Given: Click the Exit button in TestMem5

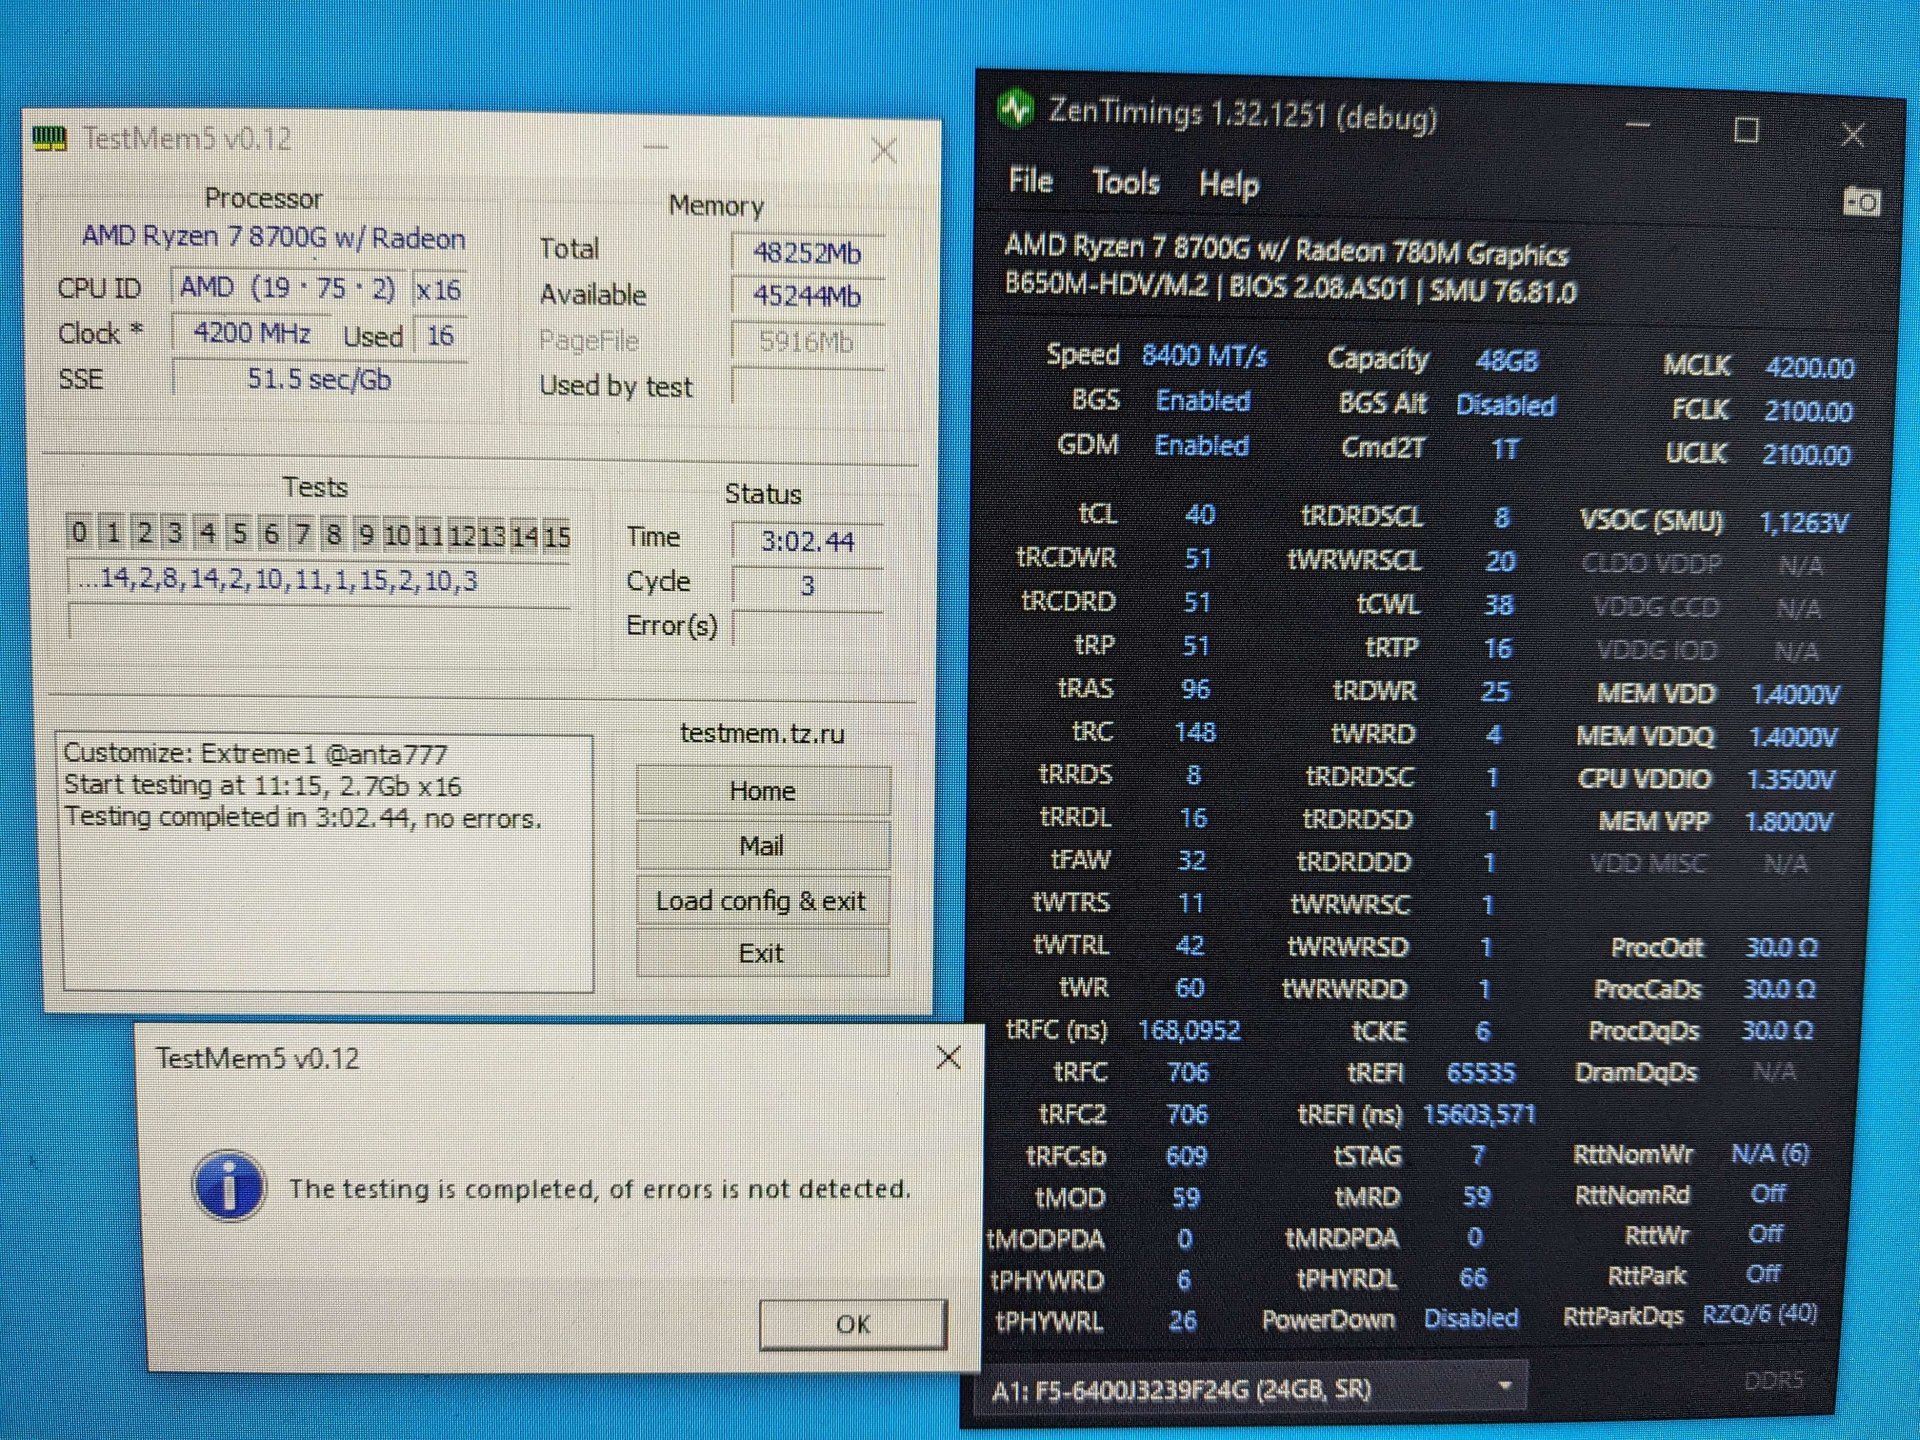Looking at the screenshot, I should click(761, 954).
